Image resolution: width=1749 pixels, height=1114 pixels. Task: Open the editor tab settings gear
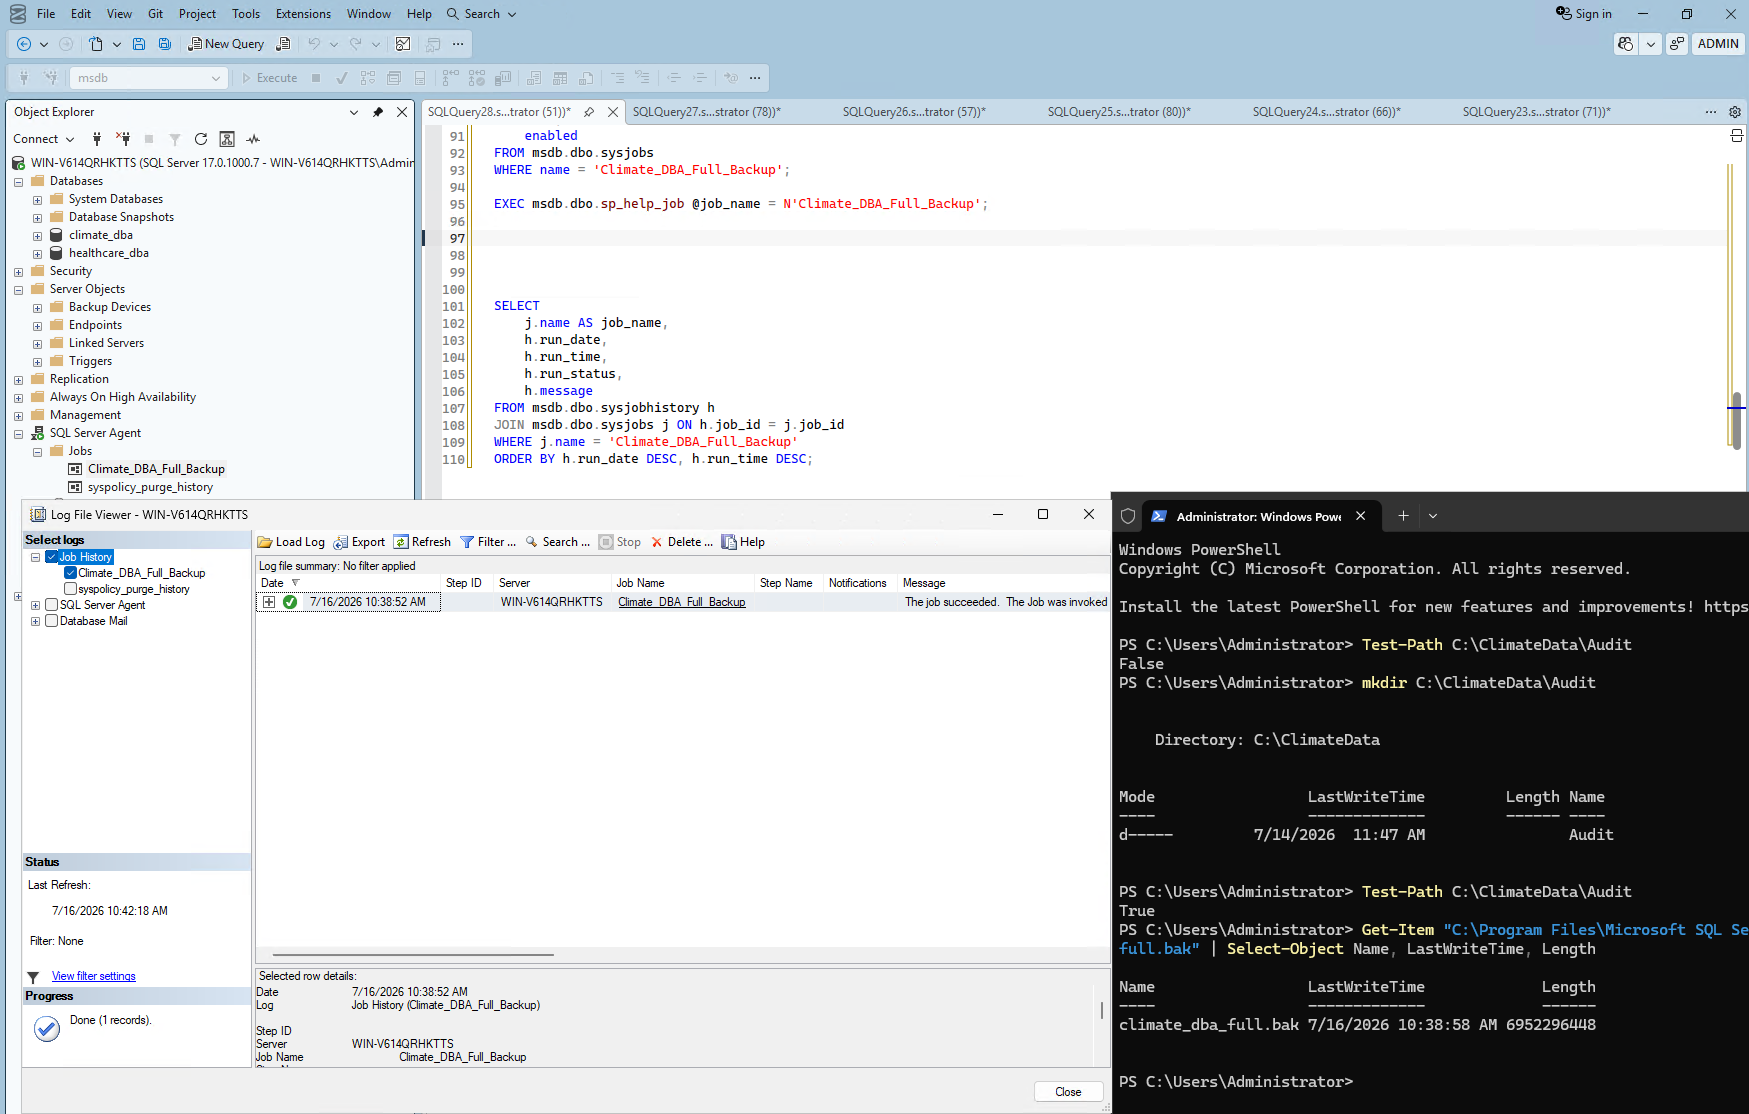pos(1735,112)
